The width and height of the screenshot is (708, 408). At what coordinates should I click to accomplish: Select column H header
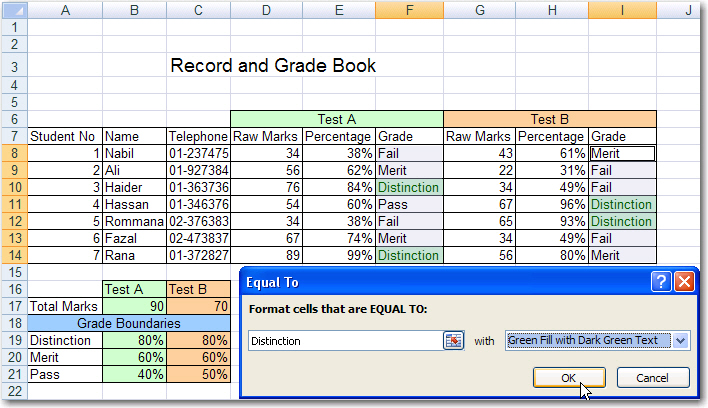(x=552, y=10)
